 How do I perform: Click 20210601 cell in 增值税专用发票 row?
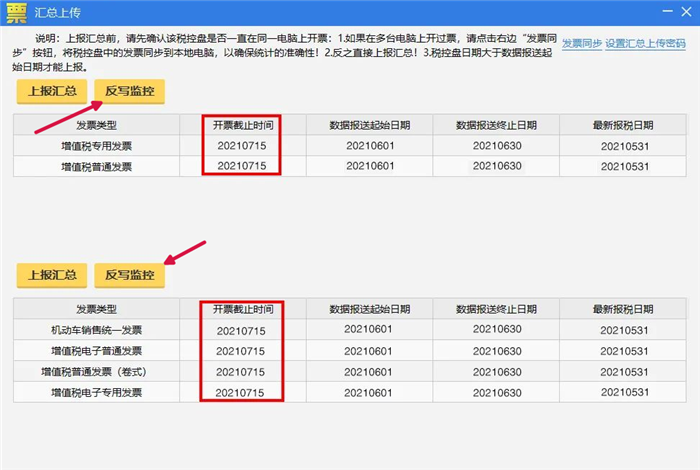[x=370, y=146]
